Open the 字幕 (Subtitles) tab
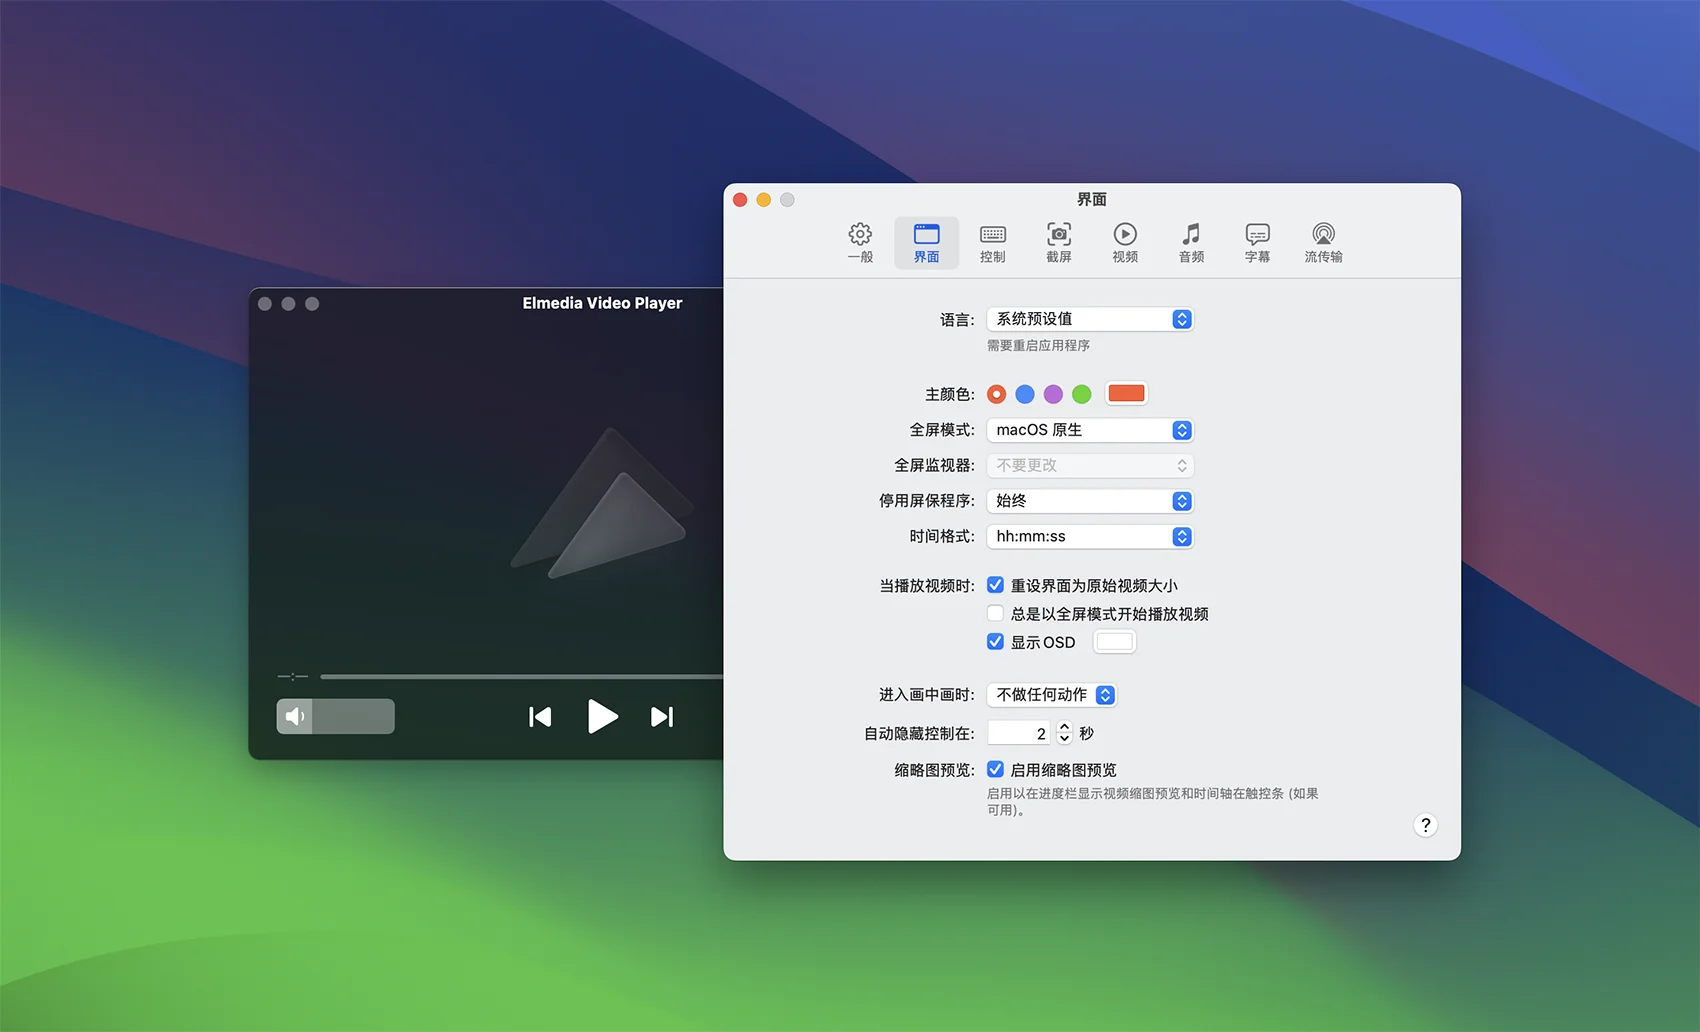This screenshot has height=1032, width=1700. (1257, 243)
